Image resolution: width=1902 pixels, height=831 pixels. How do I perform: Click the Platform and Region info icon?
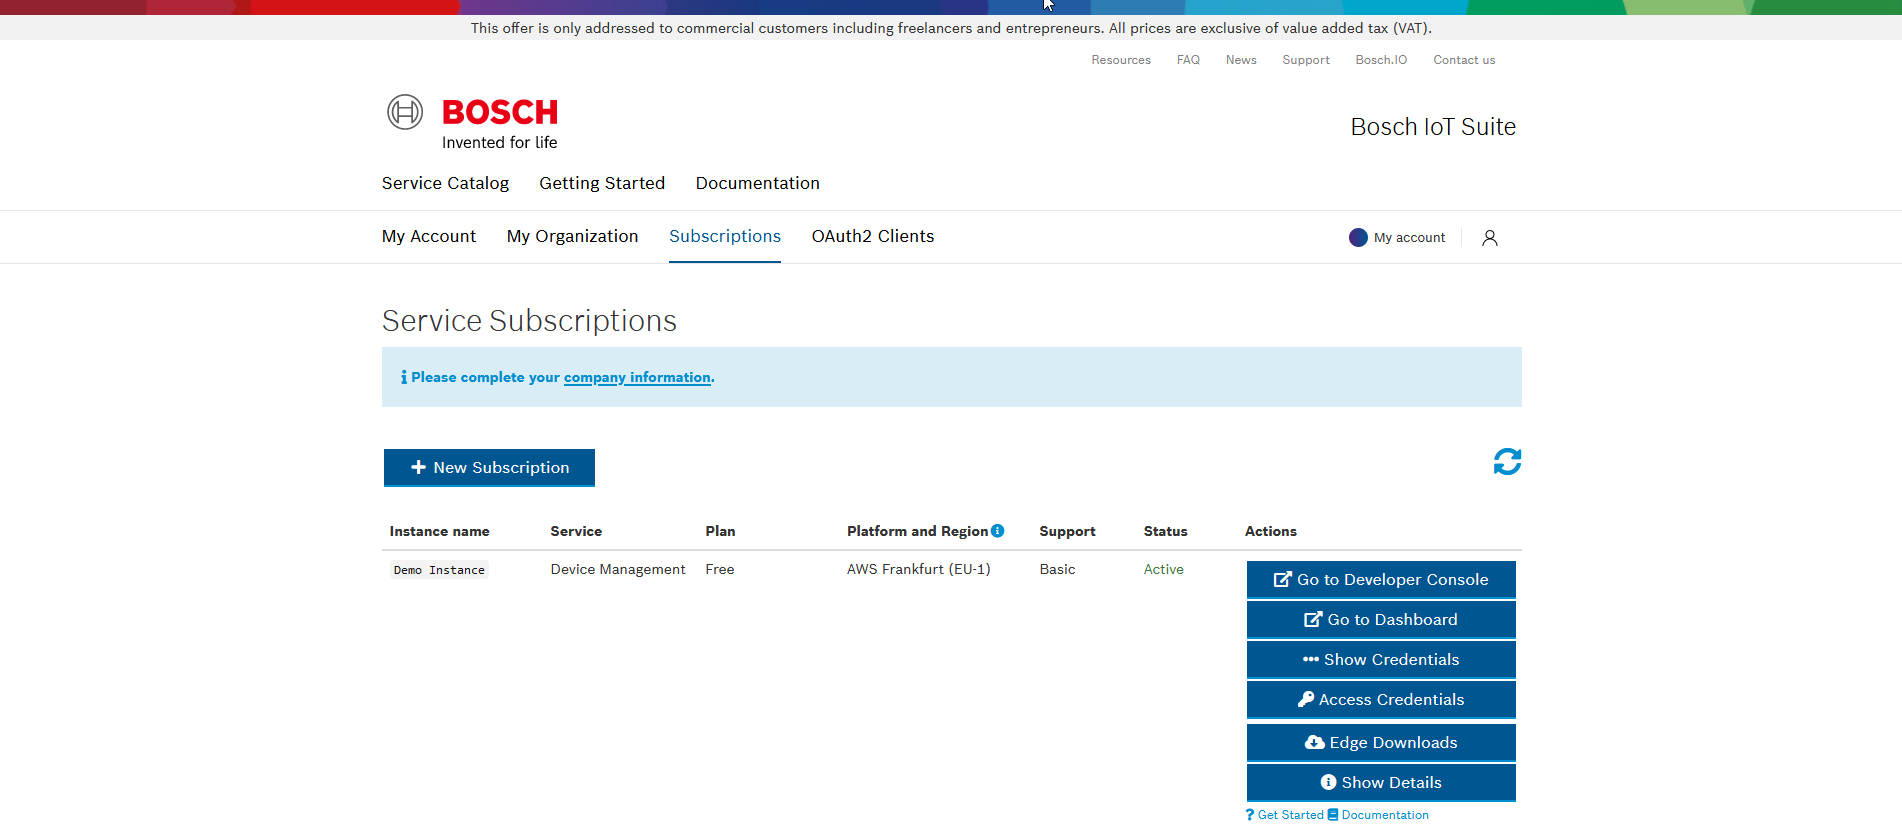click(x=997, y=531)
